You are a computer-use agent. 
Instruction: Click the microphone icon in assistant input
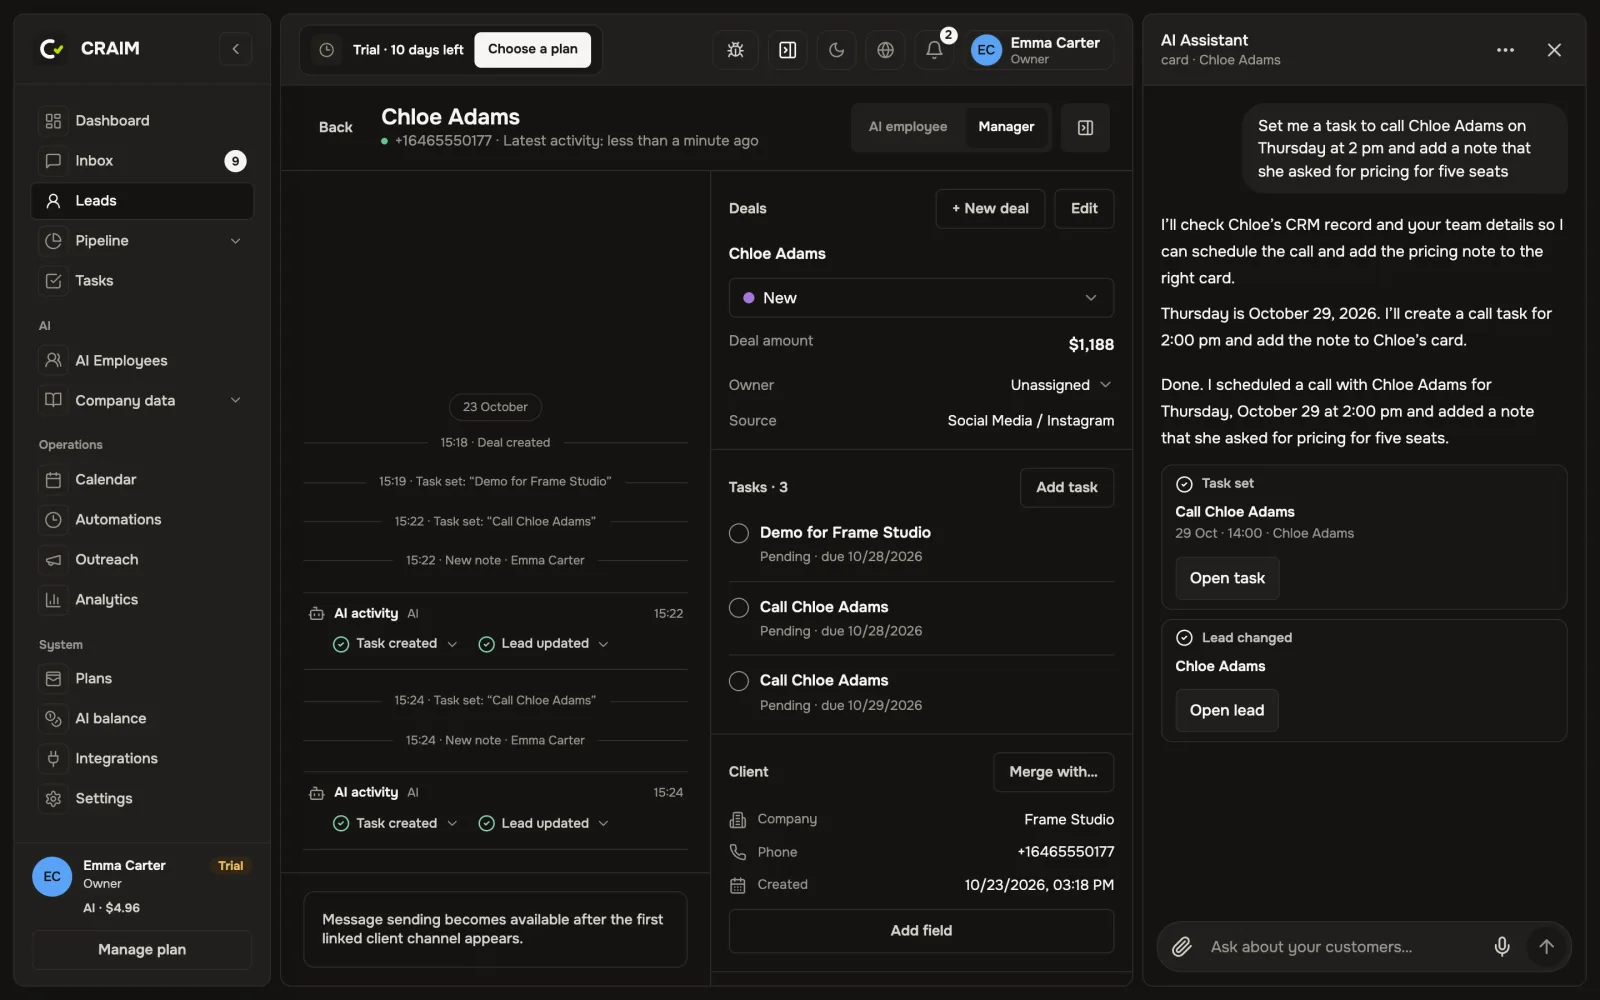click(x=1502, y=947)
